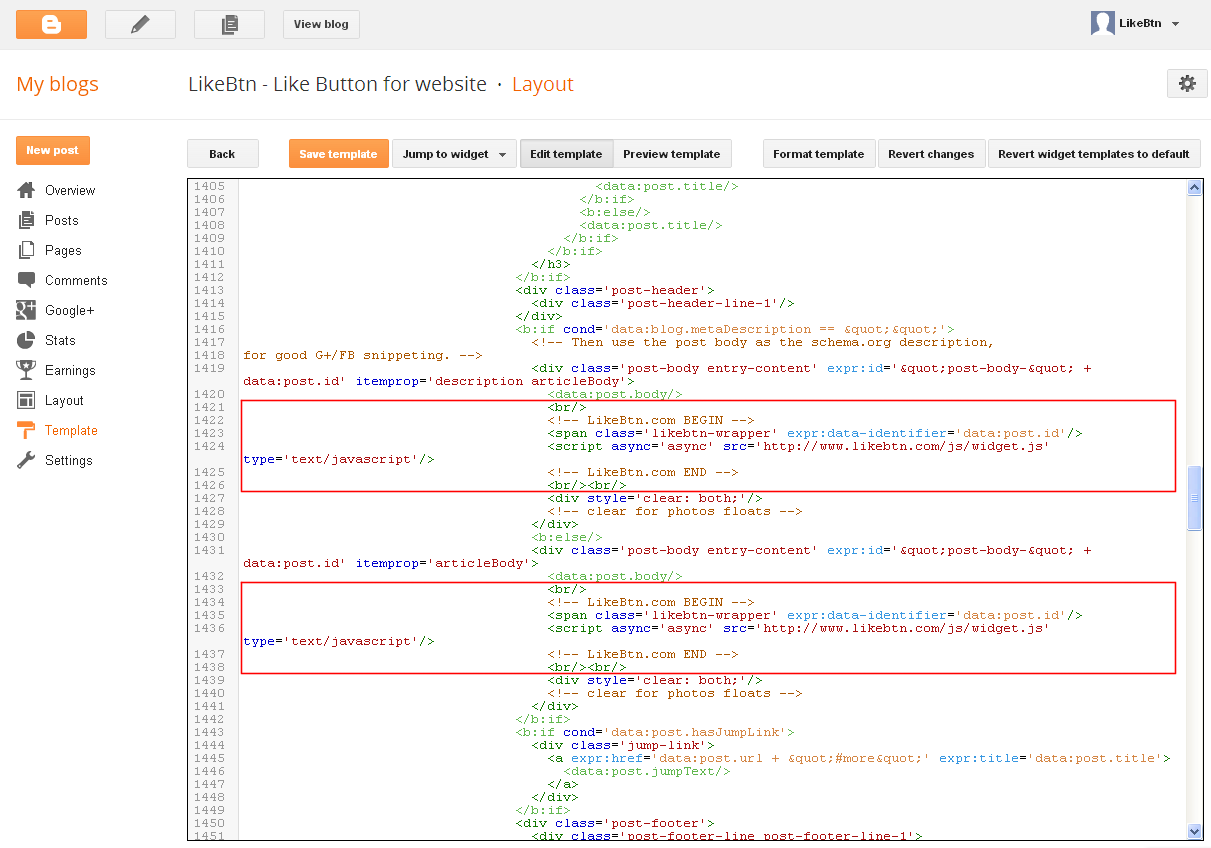Switch to Preview template mode
The height and width of the screenshot is (848, 1211).
point(671,154)
